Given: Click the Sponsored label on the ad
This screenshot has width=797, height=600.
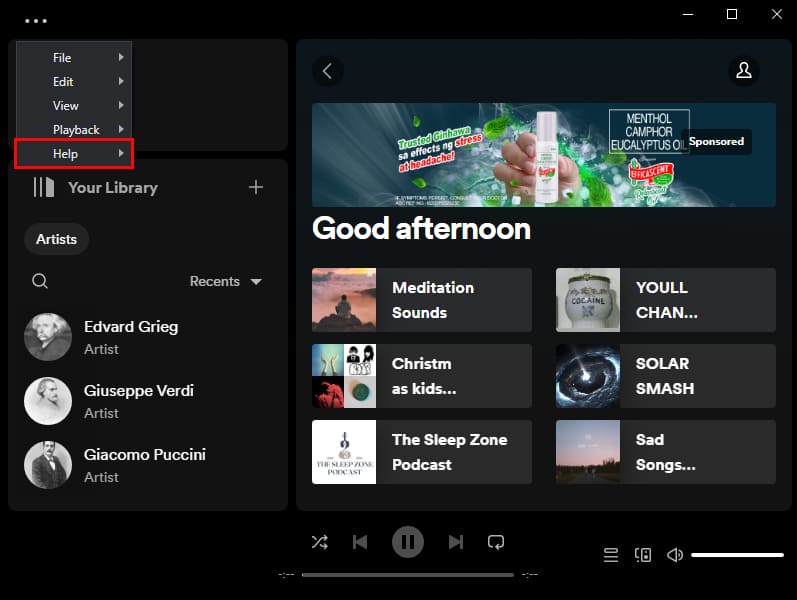Looking at the screenshot, I should (716, 141).
